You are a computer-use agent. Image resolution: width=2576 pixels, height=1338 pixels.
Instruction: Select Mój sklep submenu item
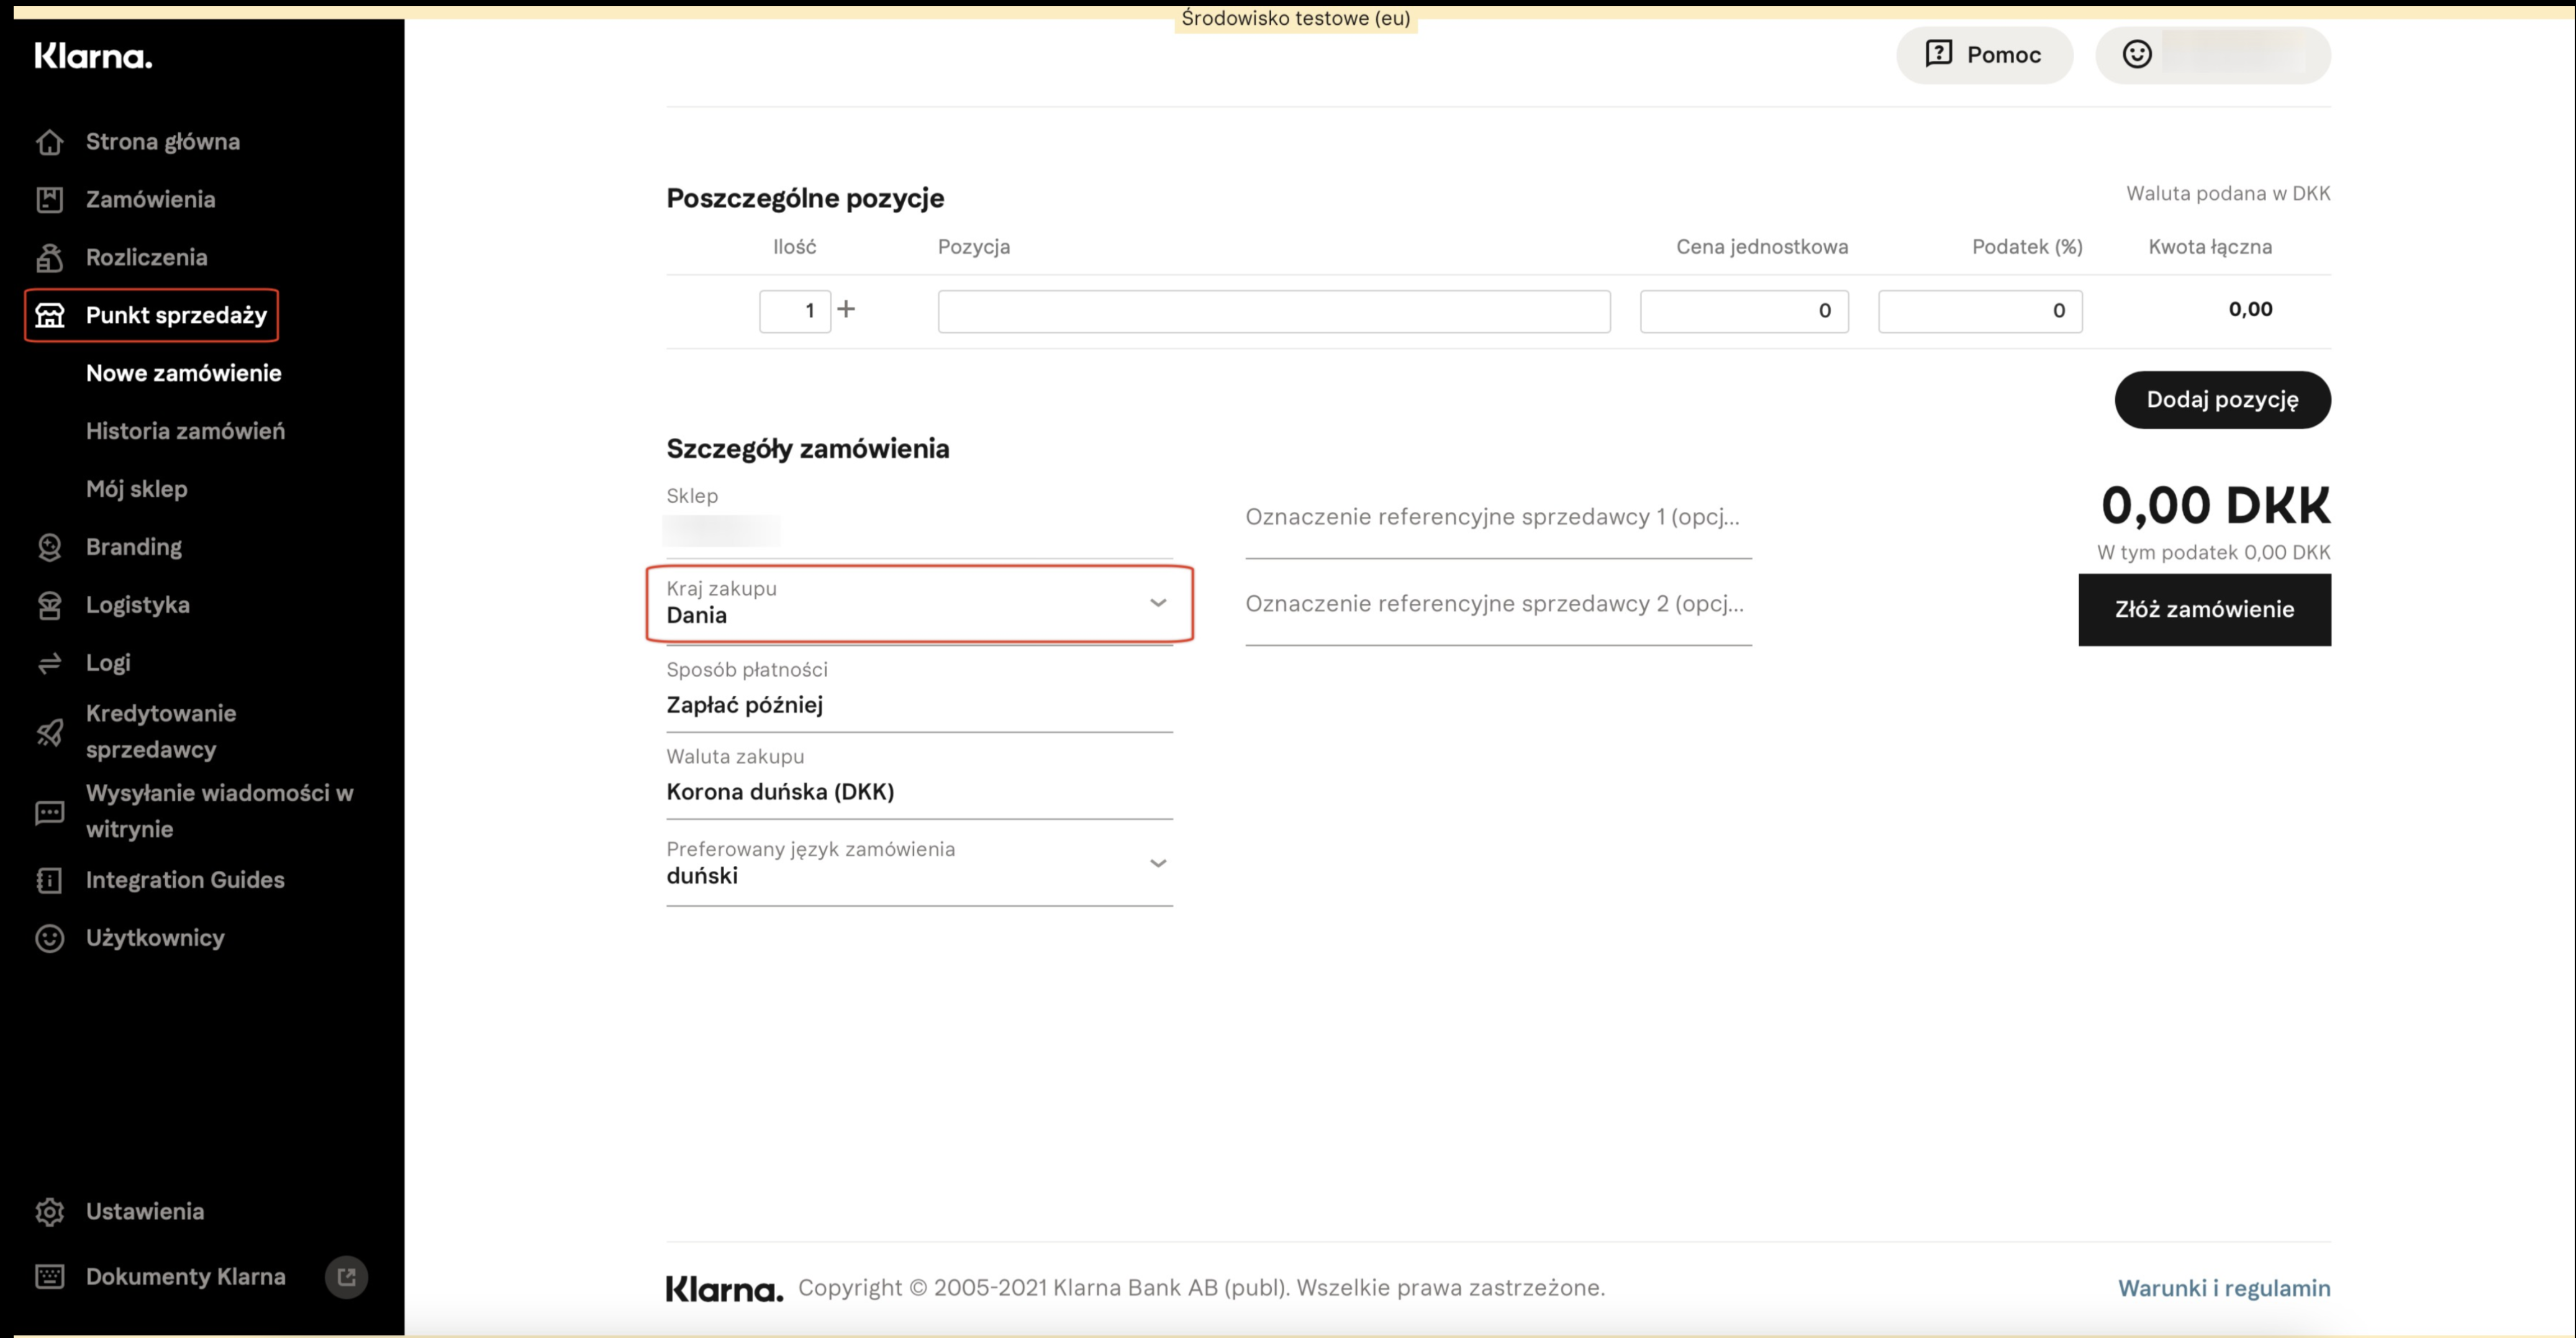pos(136,490)
